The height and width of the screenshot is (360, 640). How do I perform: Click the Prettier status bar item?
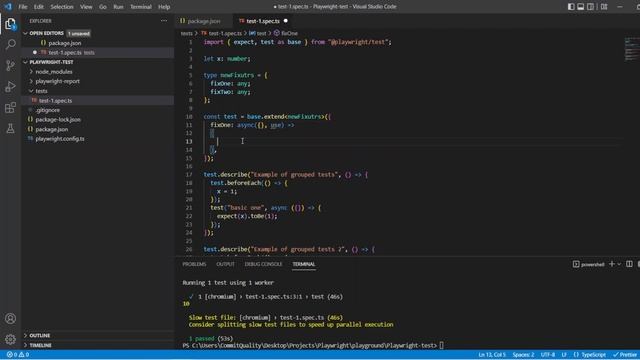click(x=625, y=355)
